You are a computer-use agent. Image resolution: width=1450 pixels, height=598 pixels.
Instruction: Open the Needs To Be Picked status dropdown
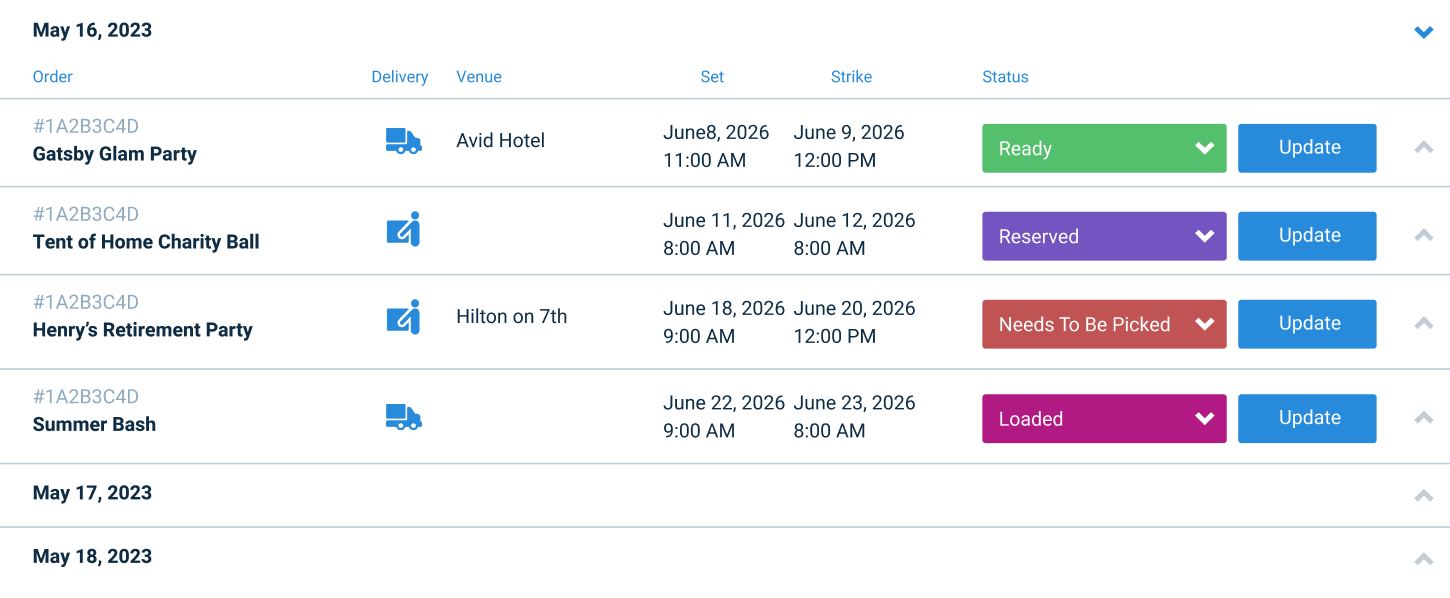coord(1104,324)
